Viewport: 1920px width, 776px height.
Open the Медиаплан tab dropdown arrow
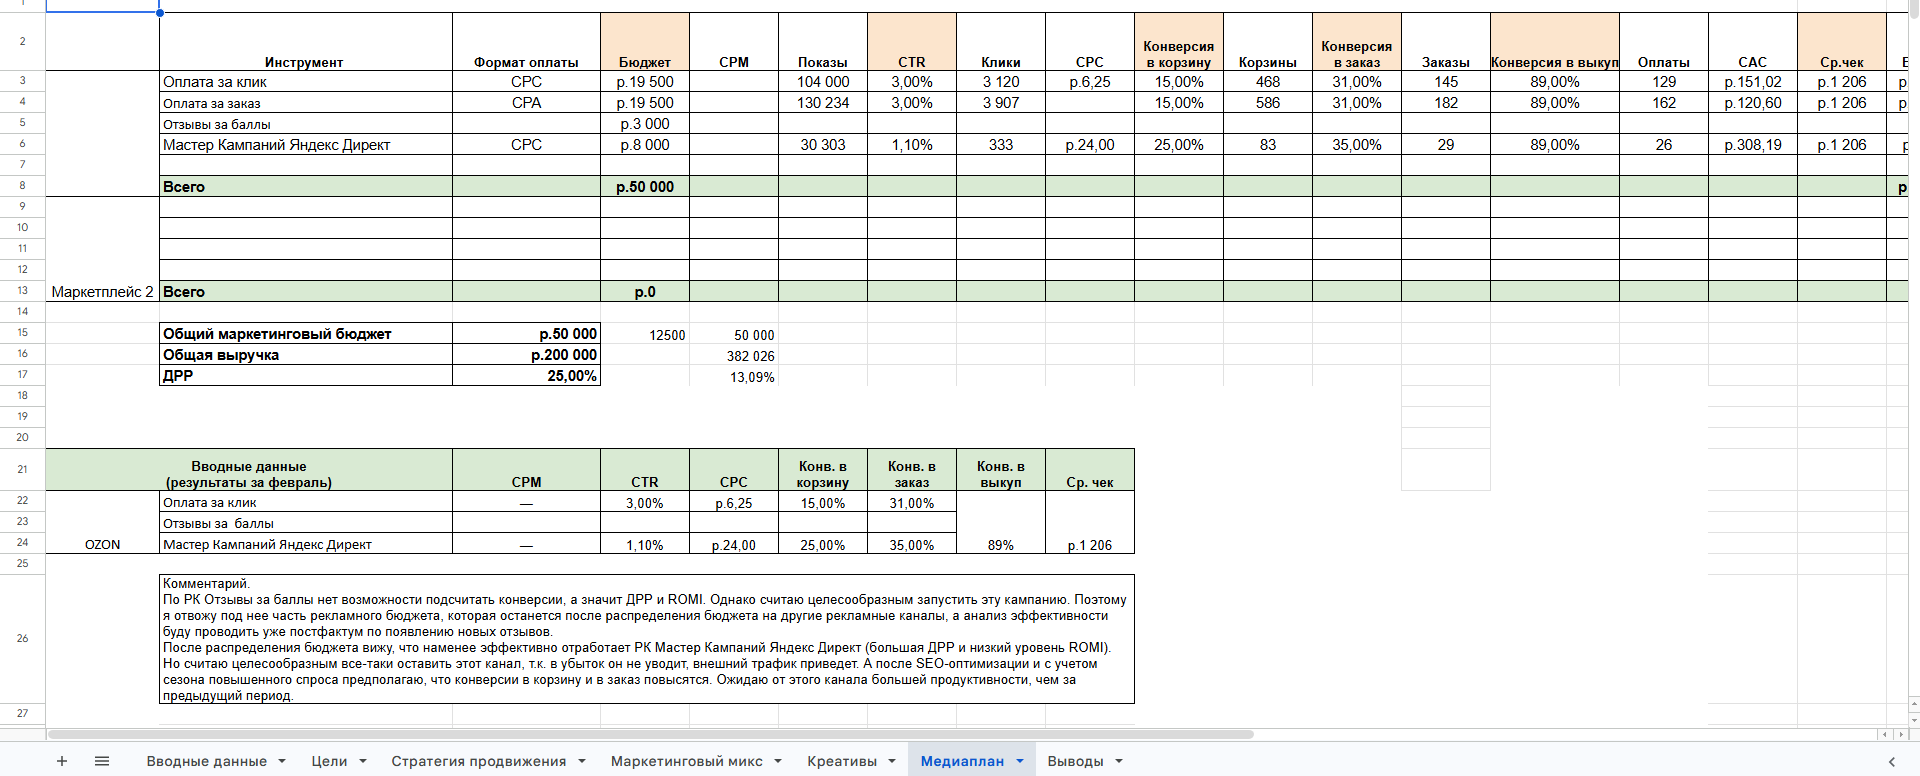coord(1020,761)
